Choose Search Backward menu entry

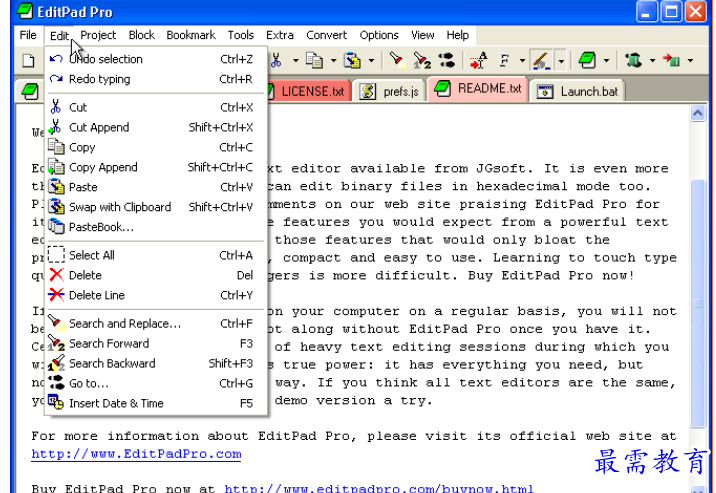click(156, 364)
